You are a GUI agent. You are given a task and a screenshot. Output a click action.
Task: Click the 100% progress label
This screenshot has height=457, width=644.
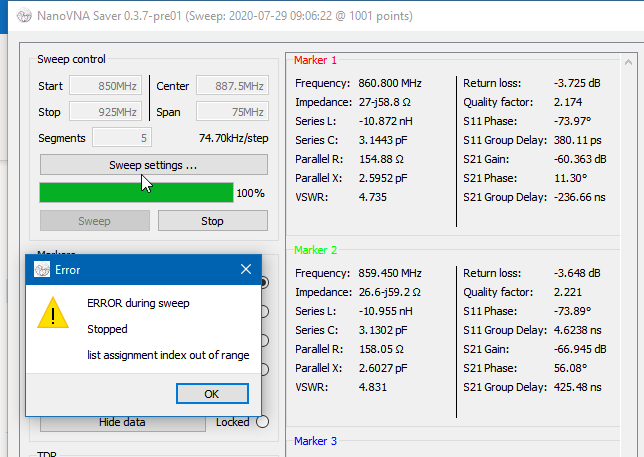click(x=251, y=193)
